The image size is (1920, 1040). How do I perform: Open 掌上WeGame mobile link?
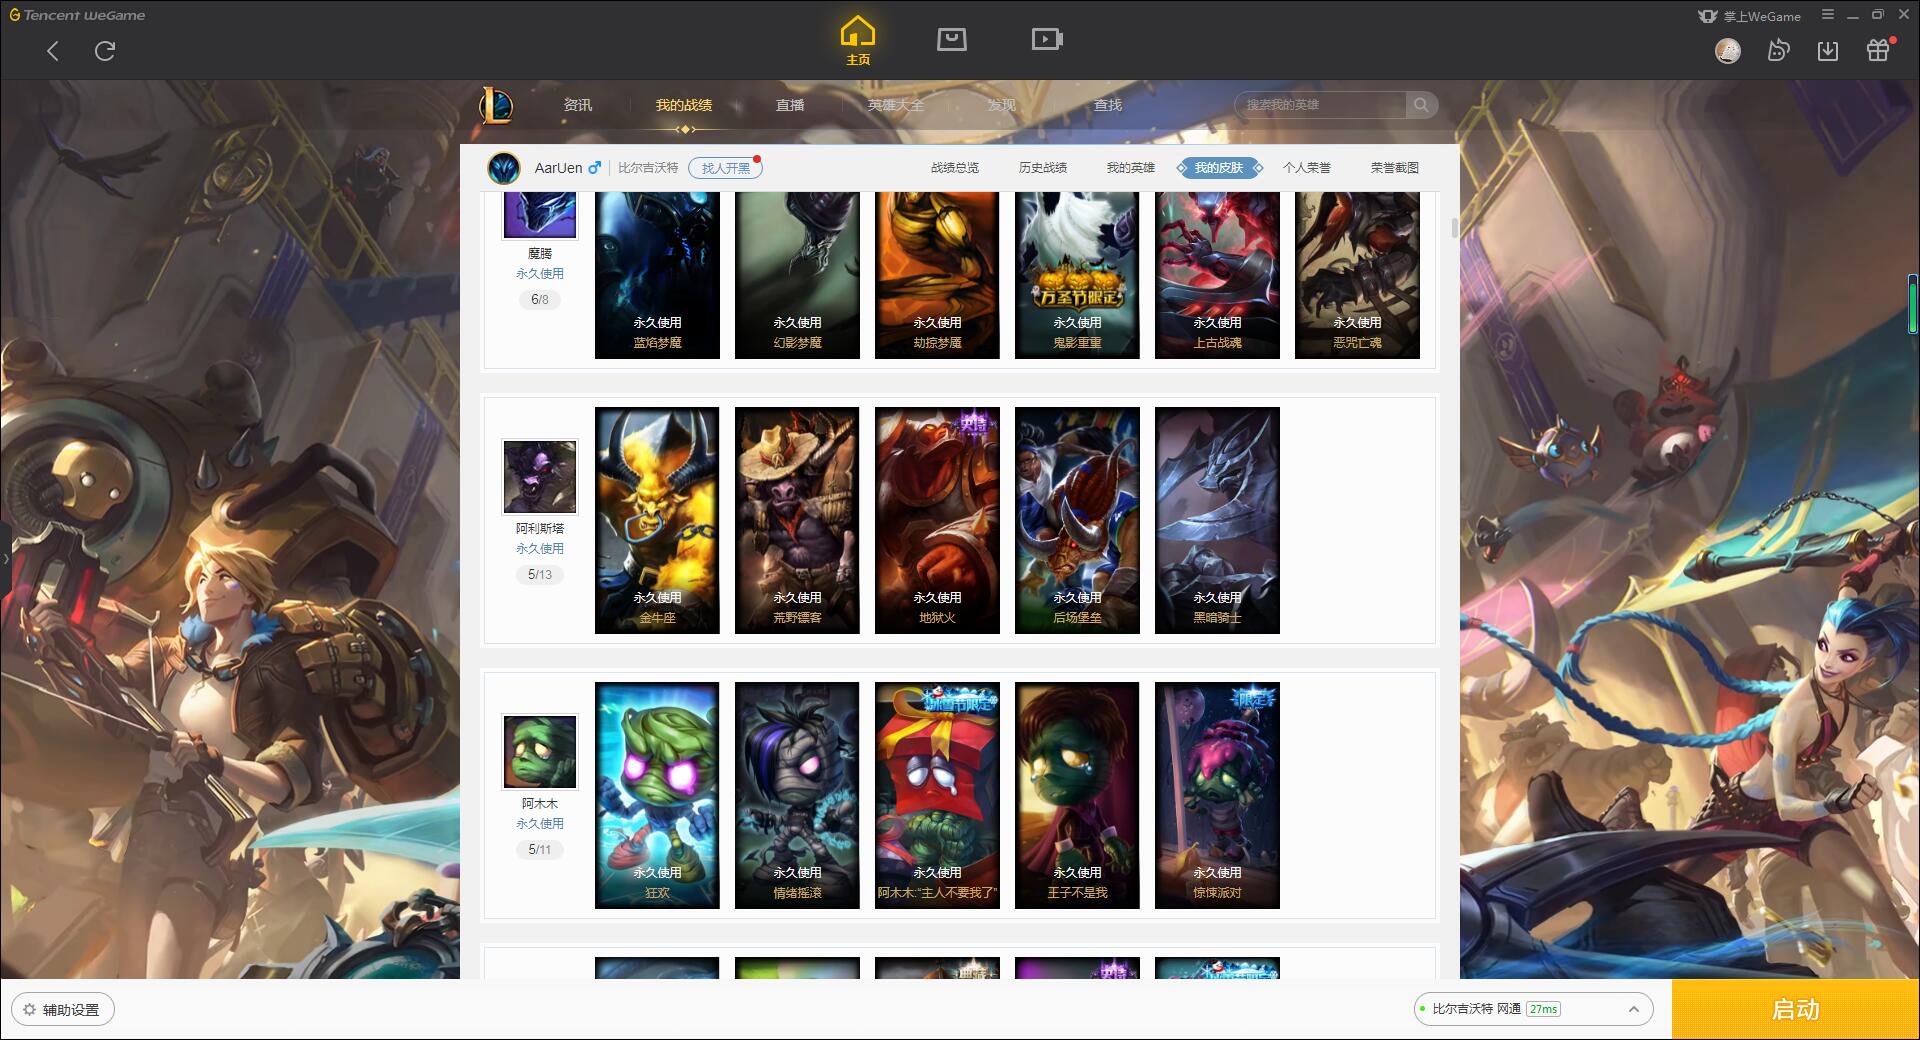[1749, 15]
